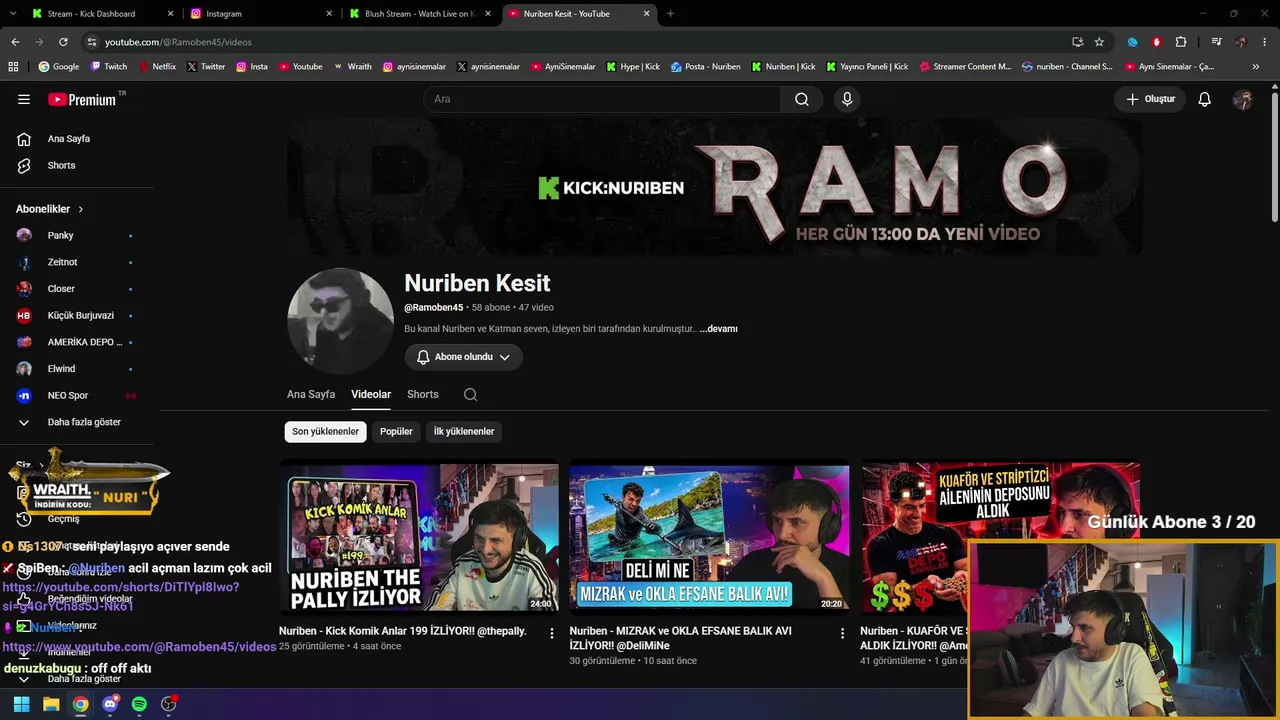The image size is (1280, 720).
Task: Click the @Ramoben45 channel handle text
Action: pyautogui.click(x=434, y=308)
